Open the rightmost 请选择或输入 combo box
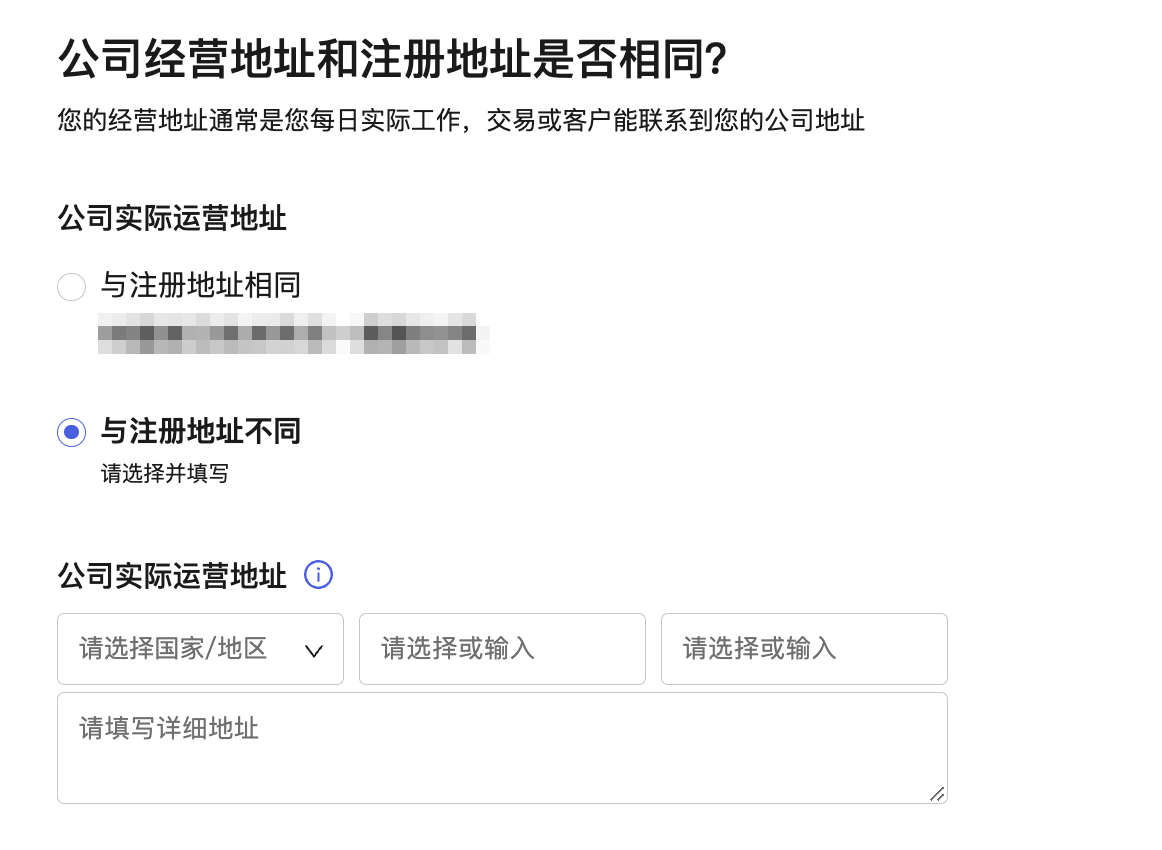1162x850 pixels. click(x=804, y=649)
